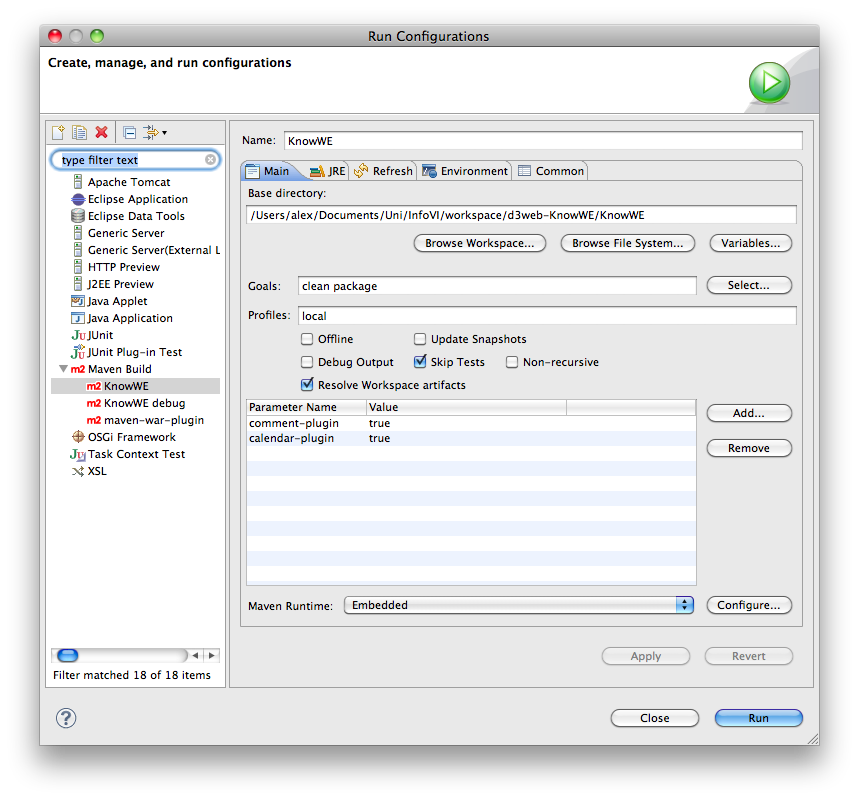The image size is (859, 800).
Task: Click the Profiles field containing local
Action: 547,316
